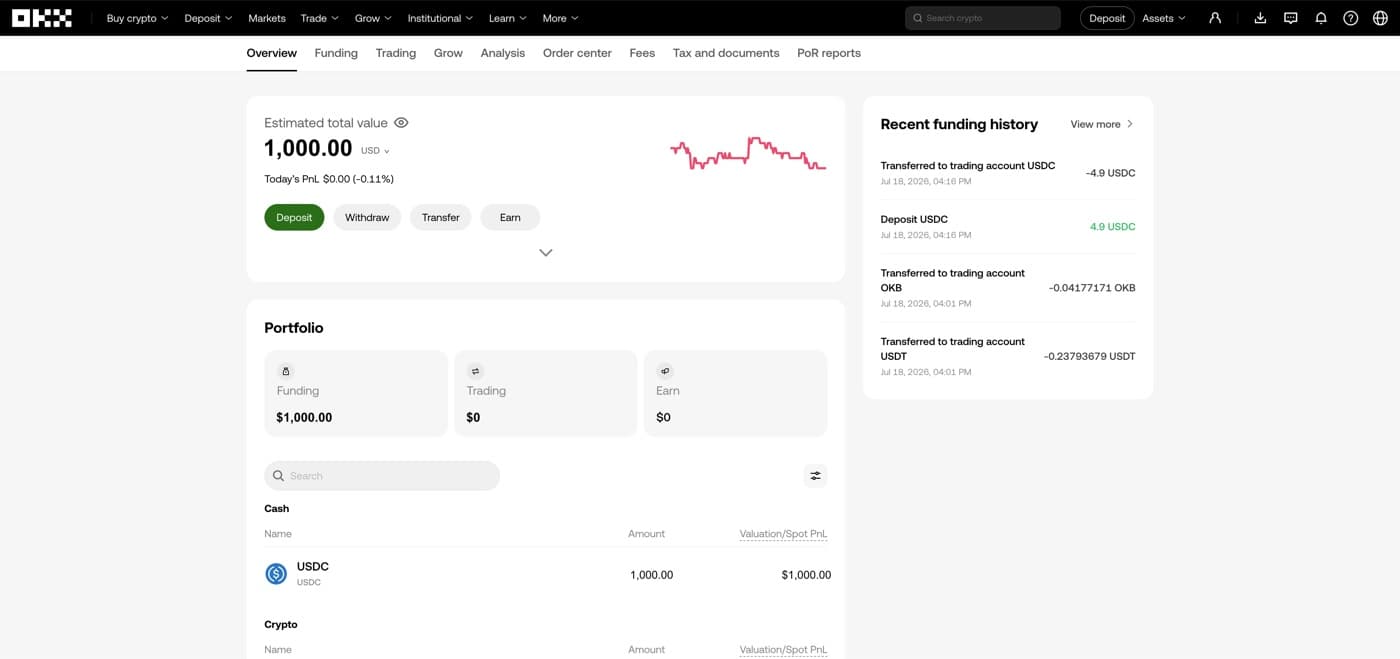
Task: Open the PoR reports tab
Action: click(x=829, y=53)
